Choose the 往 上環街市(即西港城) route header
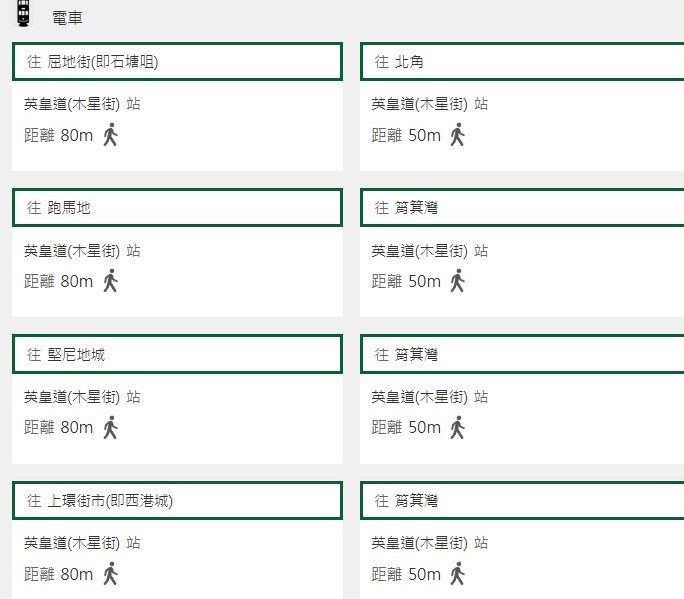Viewport: 684px width, 599px height. pos(178,500)
